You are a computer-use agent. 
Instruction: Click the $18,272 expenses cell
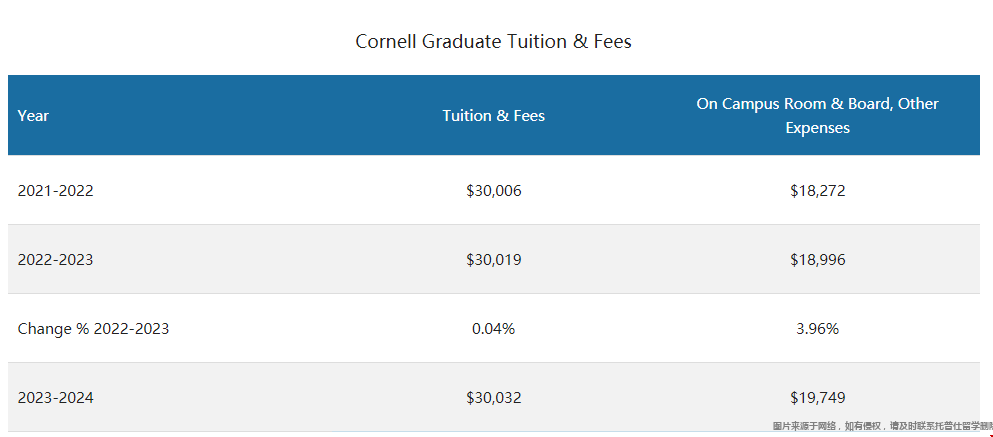click(x=818, y=191)
